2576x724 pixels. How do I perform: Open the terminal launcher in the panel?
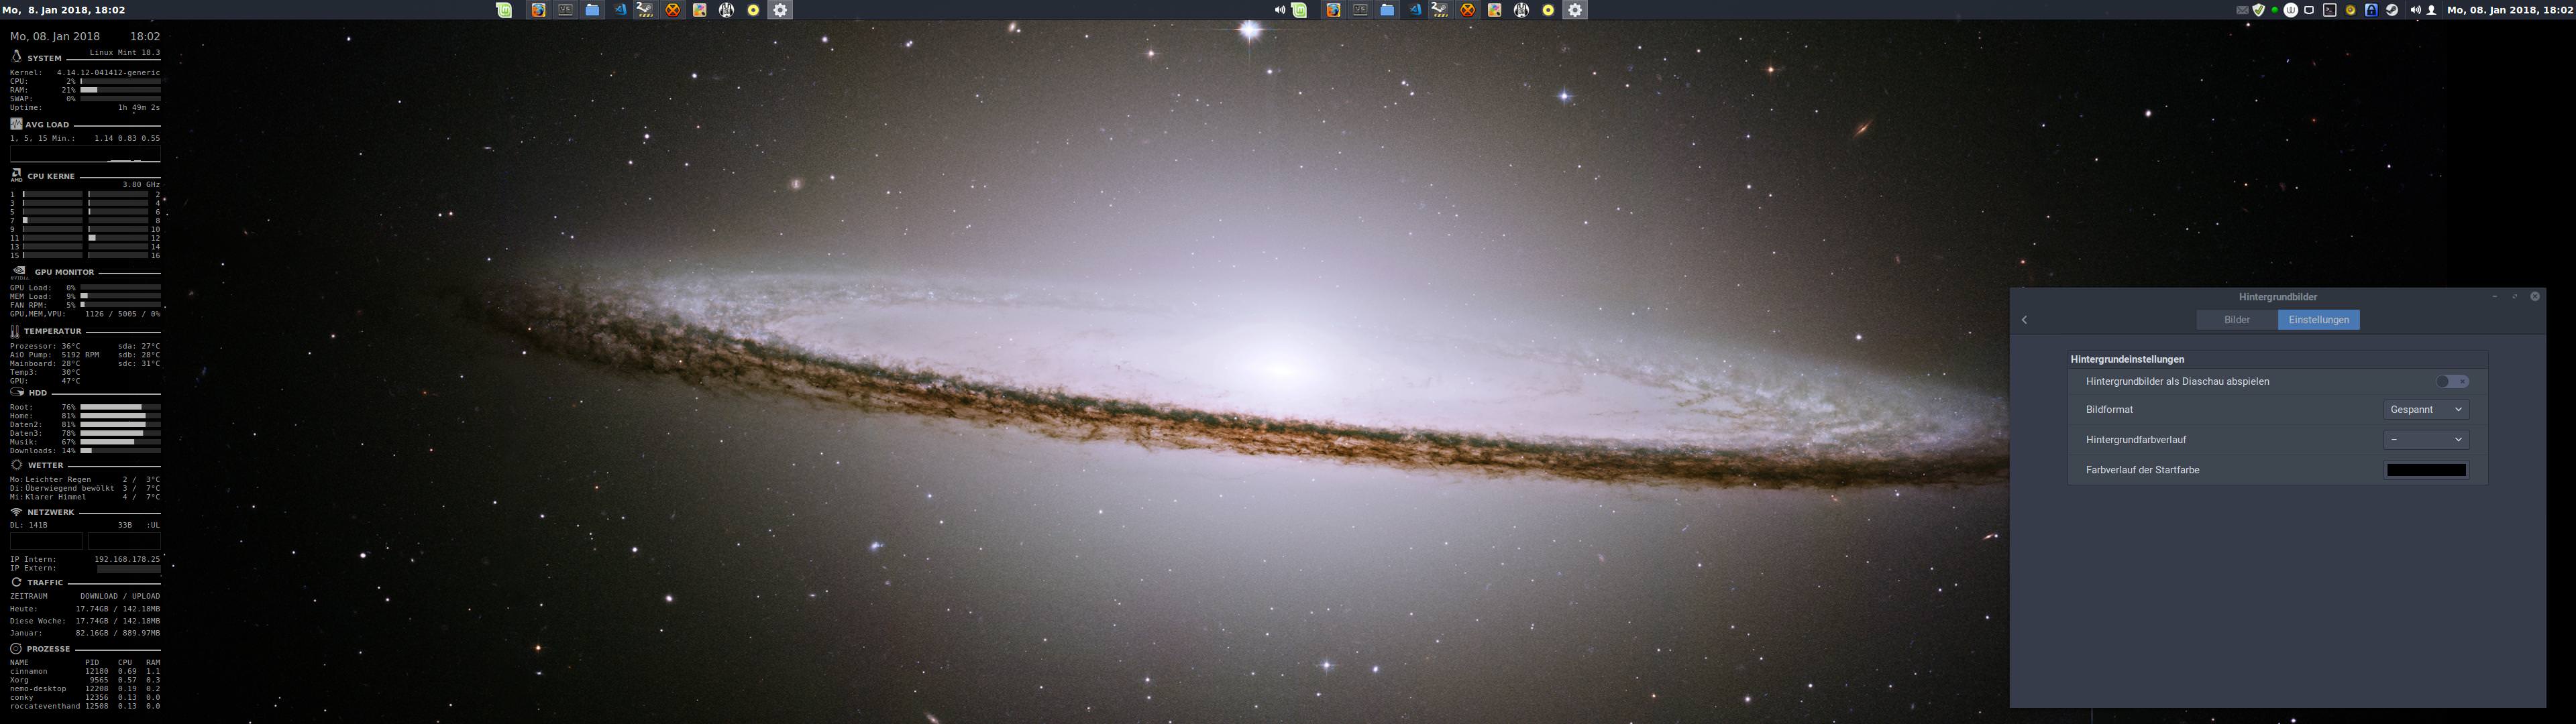click(x=564, y=10)
